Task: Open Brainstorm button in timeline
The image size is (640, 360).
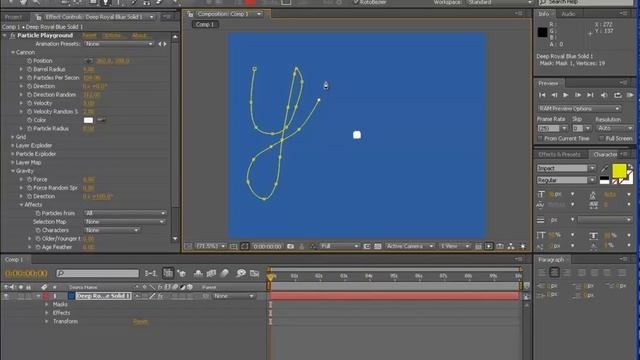Action: [x=241, y=273]
